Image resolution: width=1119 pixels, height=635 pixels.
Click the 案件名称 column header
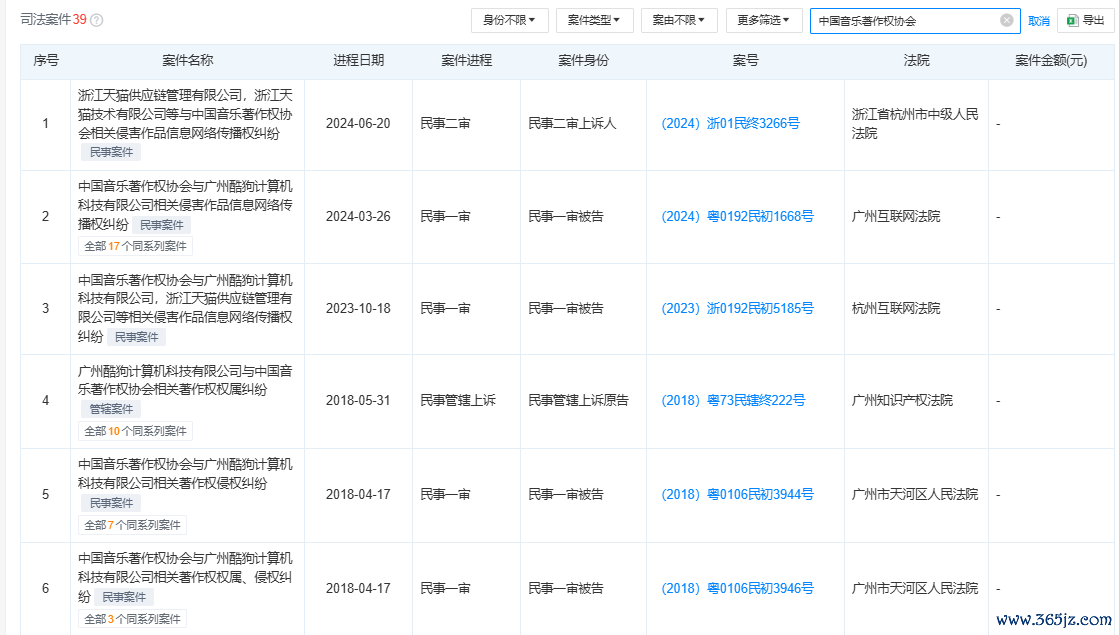click(188, 61)
